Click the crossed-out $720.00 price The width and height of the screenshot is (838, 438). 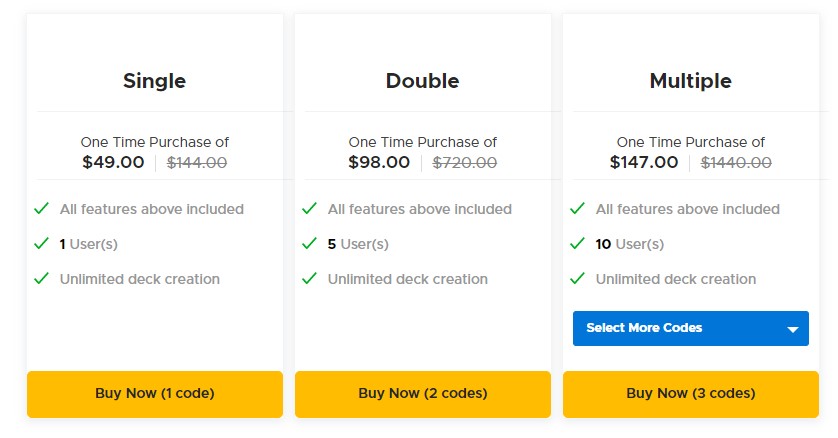[464, 162]
